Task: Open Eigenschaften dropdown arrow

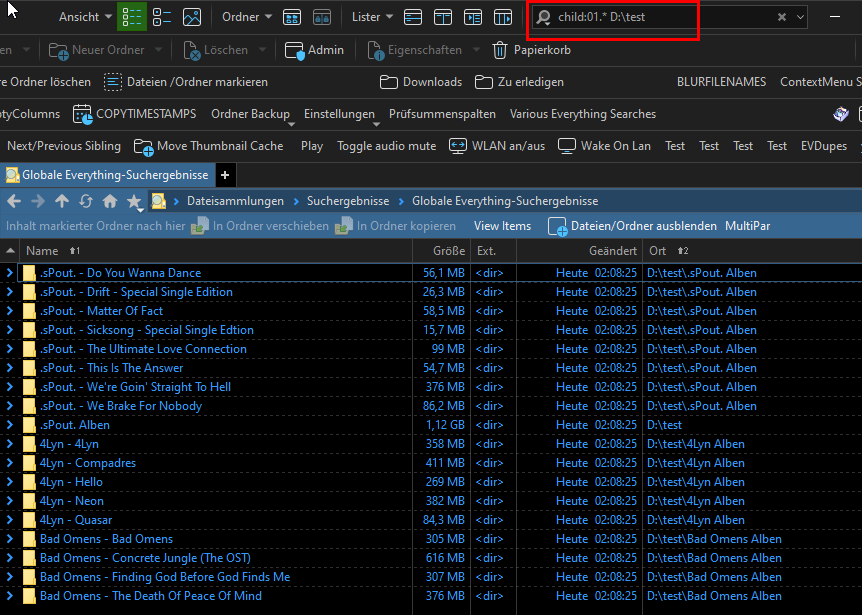Action: pos(476,50)
